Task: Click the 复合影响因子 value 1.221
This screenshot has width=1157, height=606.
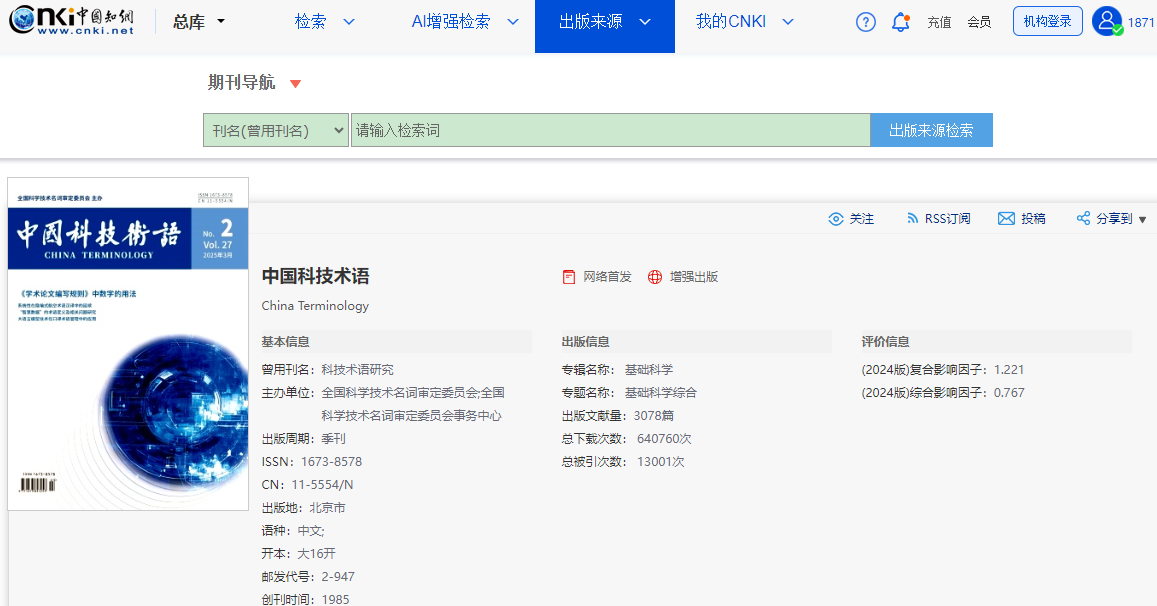Action: coord(1009,370)
